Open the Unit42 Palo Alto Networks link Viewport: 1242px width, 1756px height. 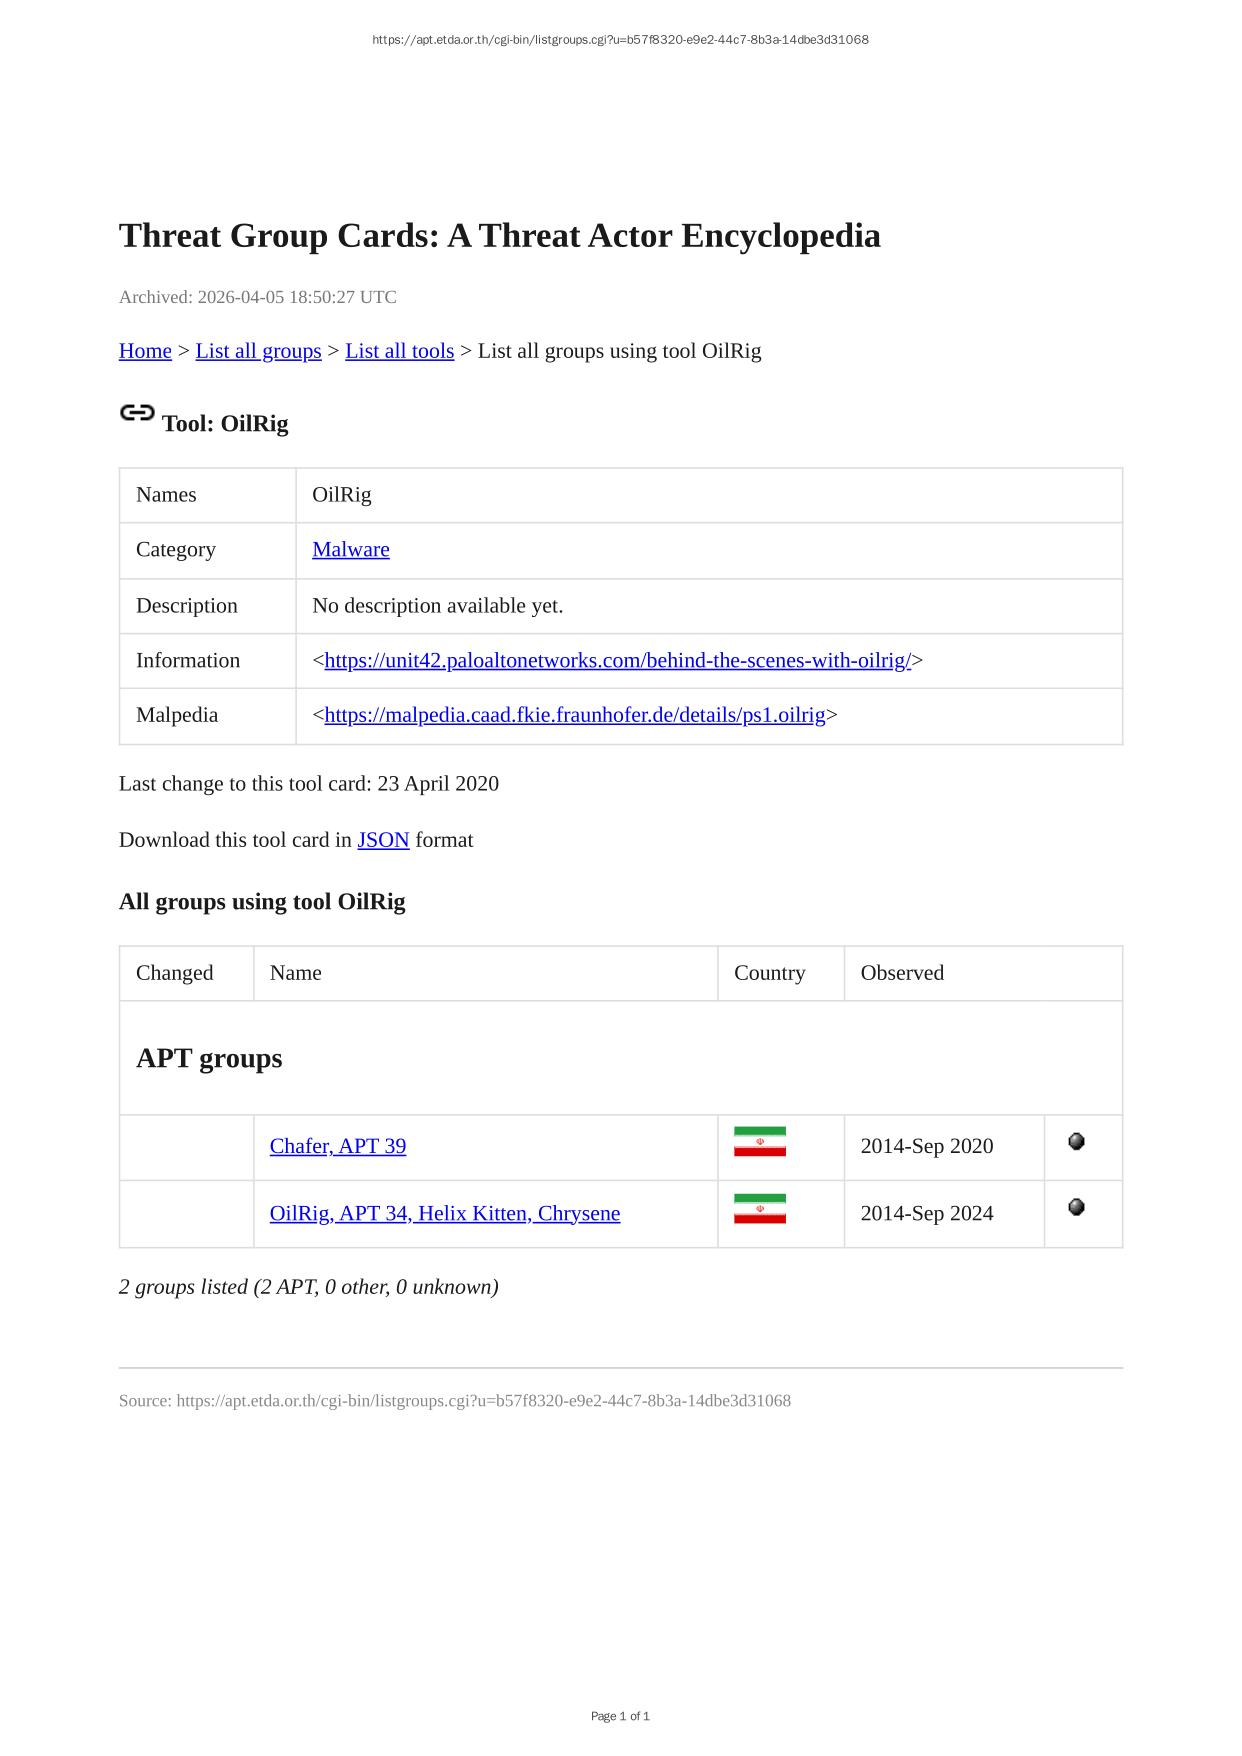tap(617, 660)
